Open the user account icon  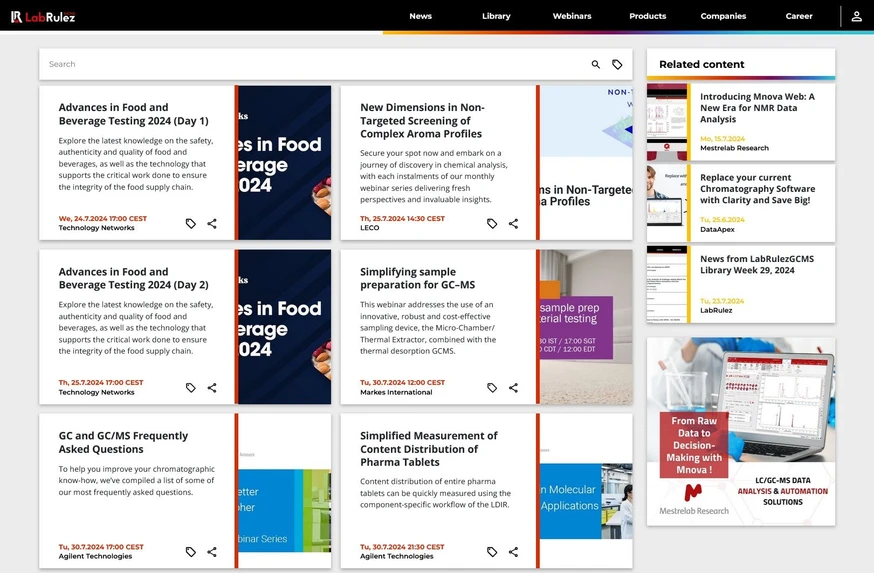pyautogui.click(x=856, y=16)
